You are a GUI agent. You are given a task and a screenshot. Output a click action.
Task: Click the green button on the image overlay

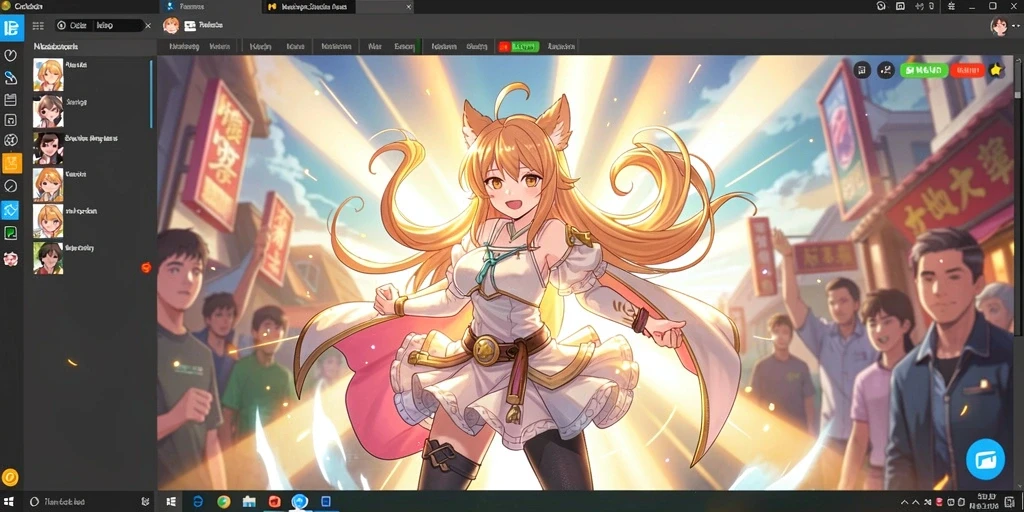point(923,70)
